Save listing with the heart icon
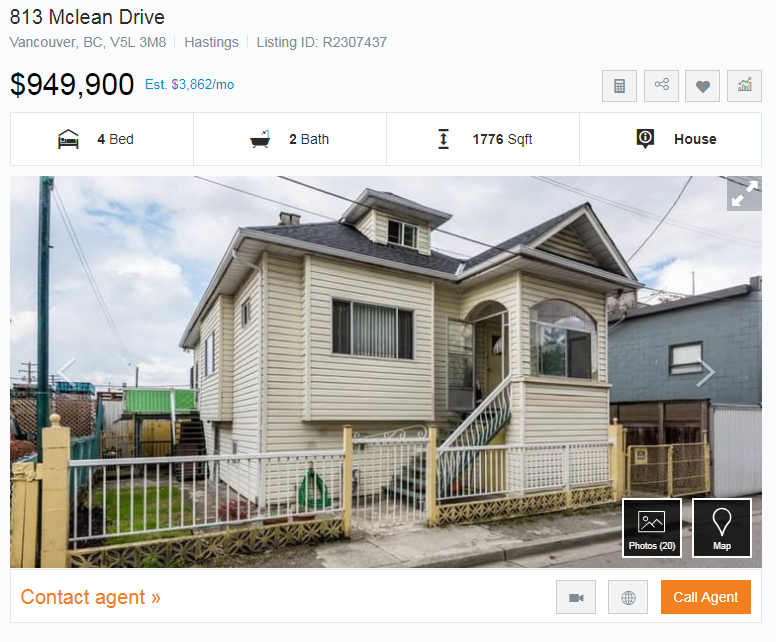Image resolution: width=776 pixels, height=642 pixels. (702, 86)
